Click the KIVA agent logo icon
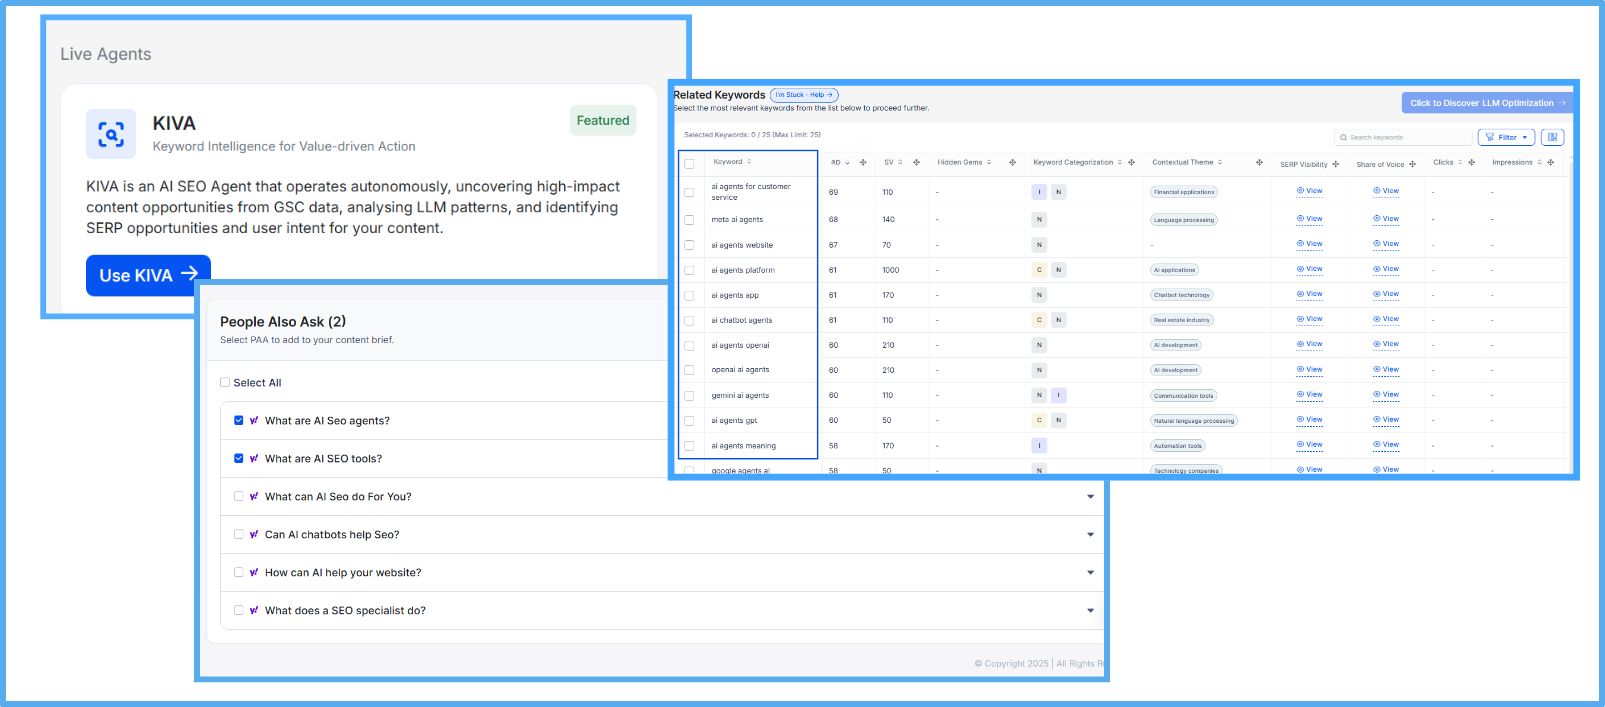This screenshot has height=707, width=1605. pyautogui.click(x=111, y=134)
